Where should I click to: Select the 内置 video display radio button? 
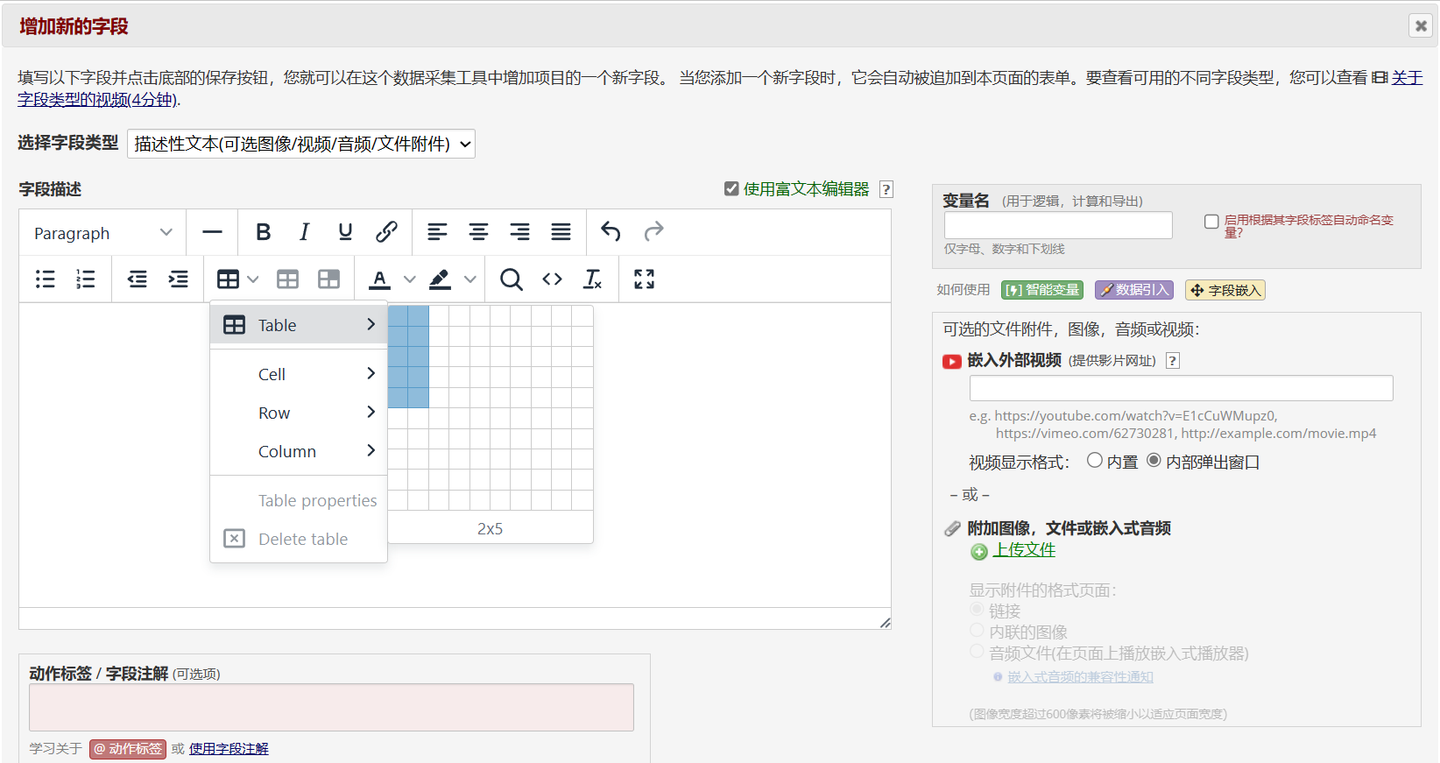[x=1096, y=461]
